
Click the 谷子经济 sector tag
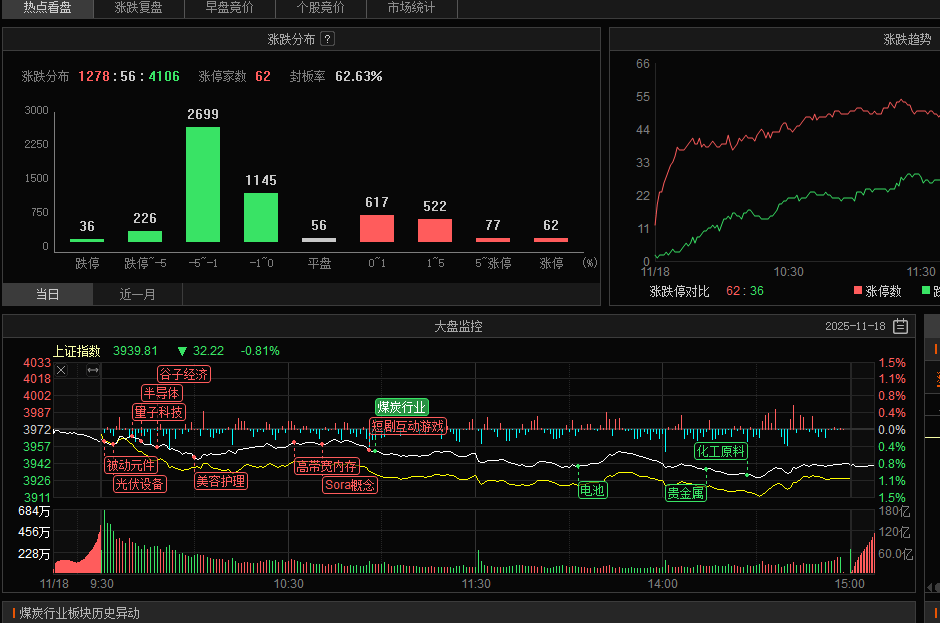(x=184, y=374)
